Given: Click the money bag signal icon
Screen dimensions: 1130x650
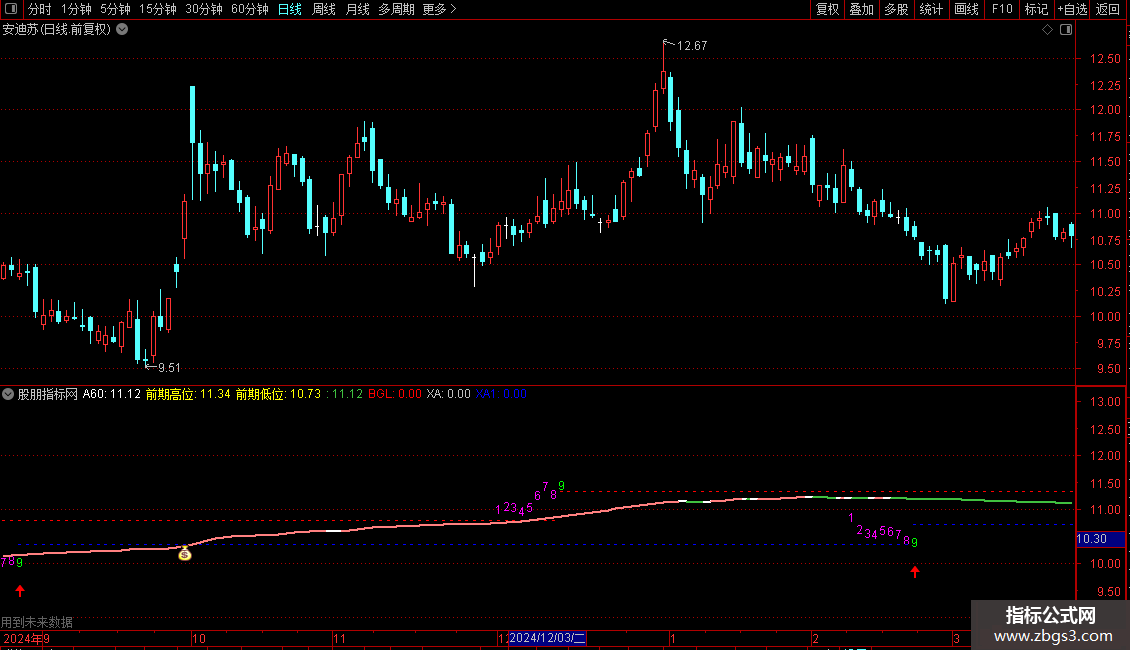Looking at the screenshot, I should tap(184, 553).
